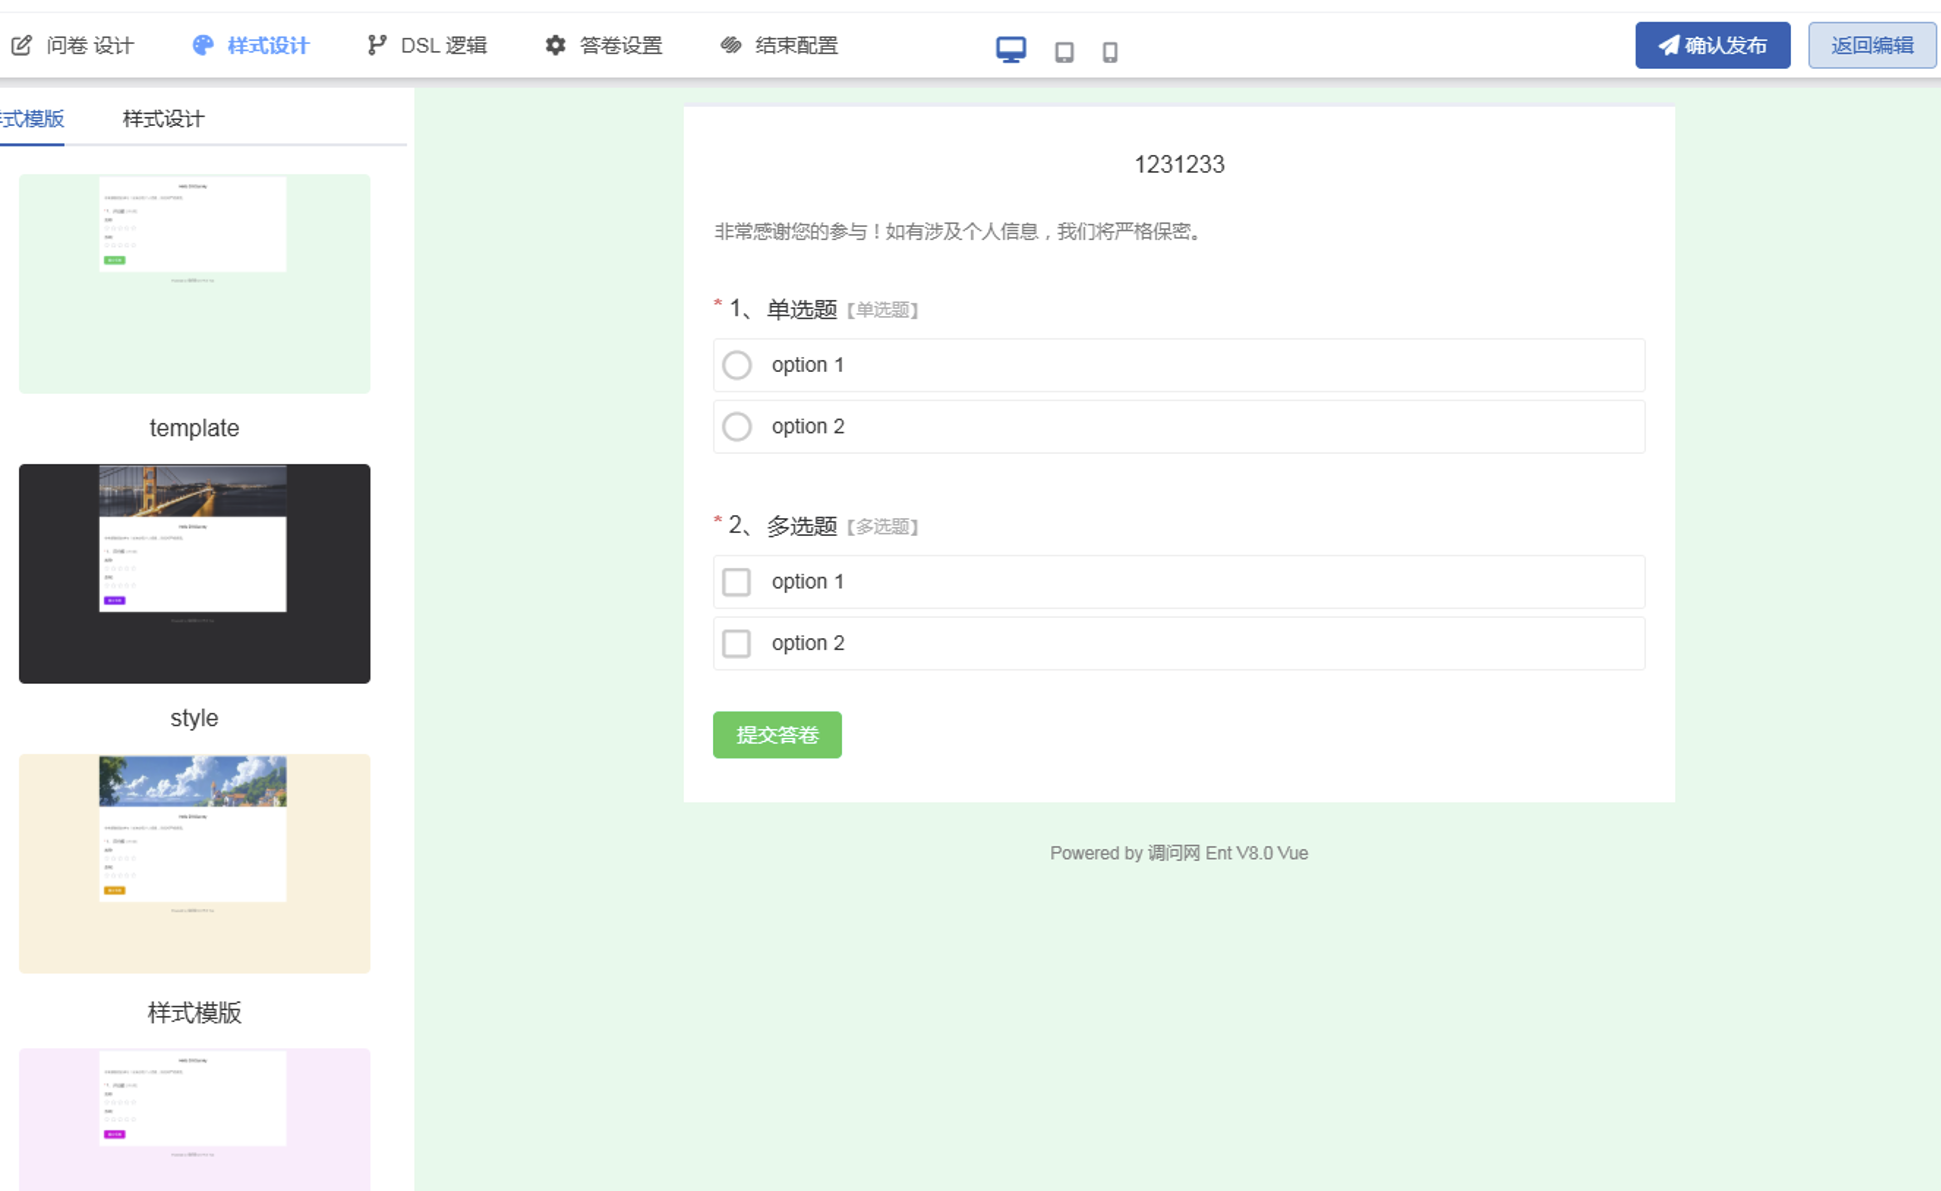Click the DSL 逻辑 branch icon
The width and height of the screenshot is (1941, 1191).
tap(375, 44)
